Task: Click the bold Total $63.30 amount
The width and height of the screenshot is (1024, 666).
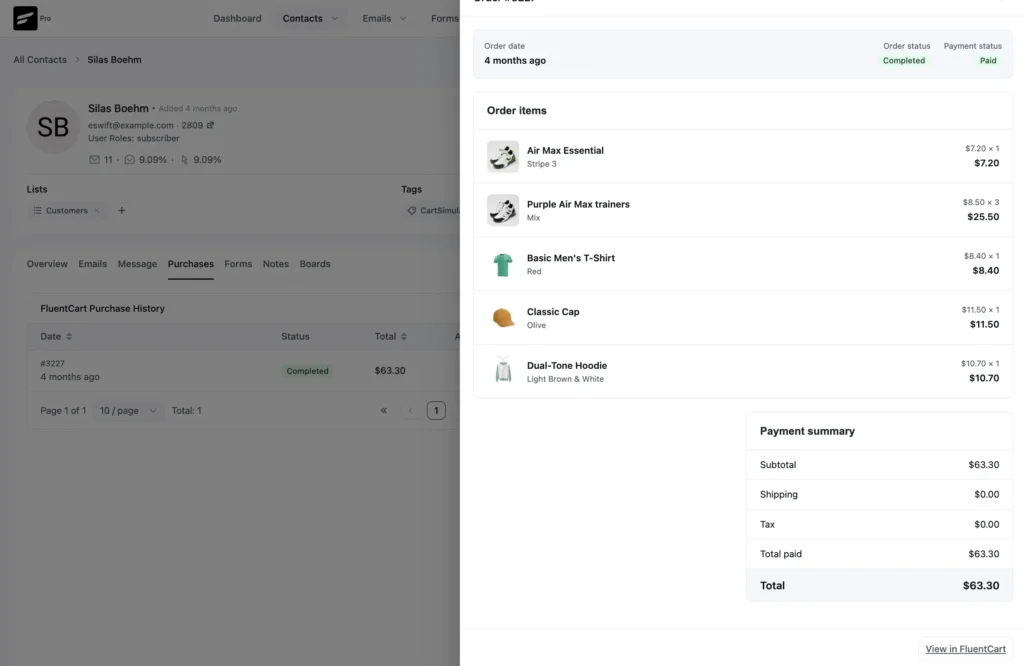Action: pos(981,586)
